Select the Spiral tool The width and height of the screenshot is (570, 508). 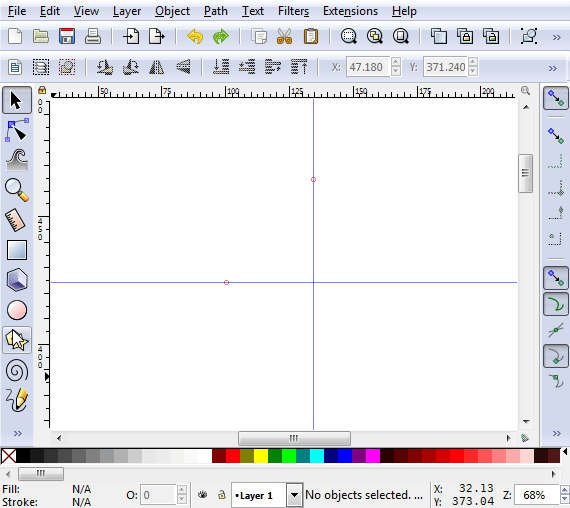point(17,371)
